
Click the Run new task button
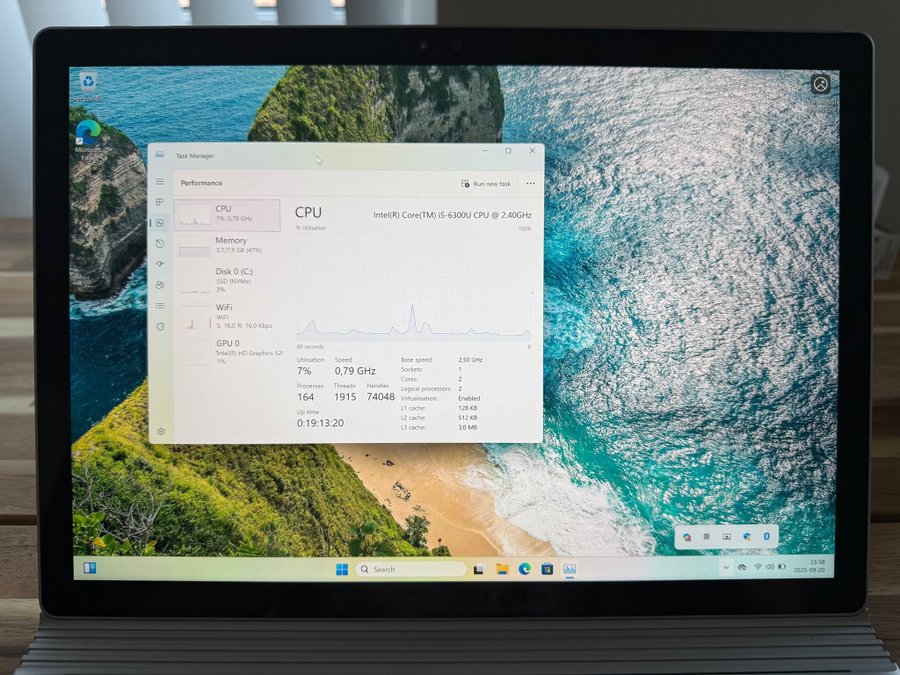(486, 184)
